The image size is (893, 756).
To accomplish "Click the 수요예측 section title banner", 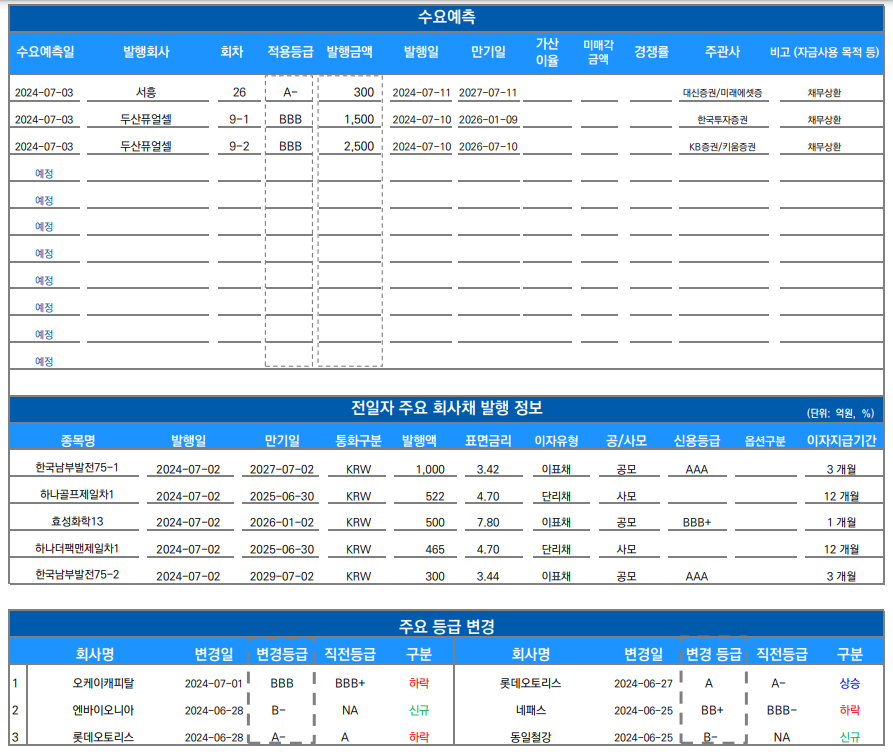I will 446,17.
